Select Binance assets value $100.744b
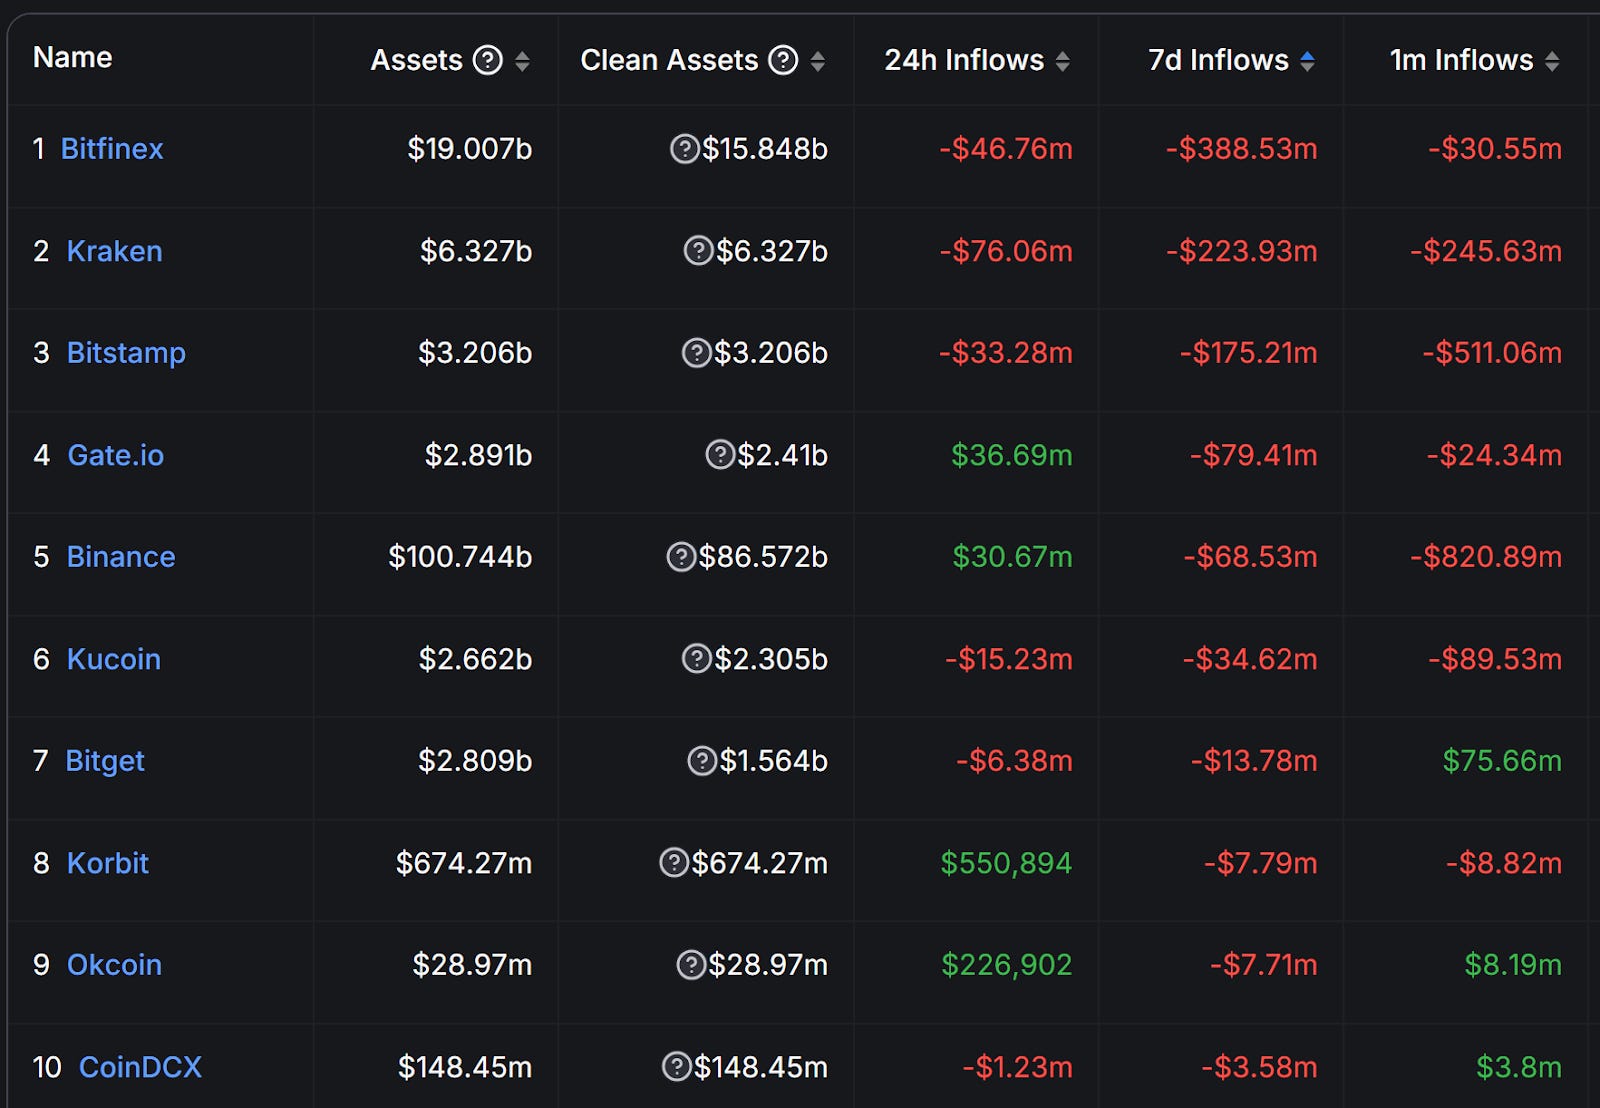 click(x=460, y=557)
